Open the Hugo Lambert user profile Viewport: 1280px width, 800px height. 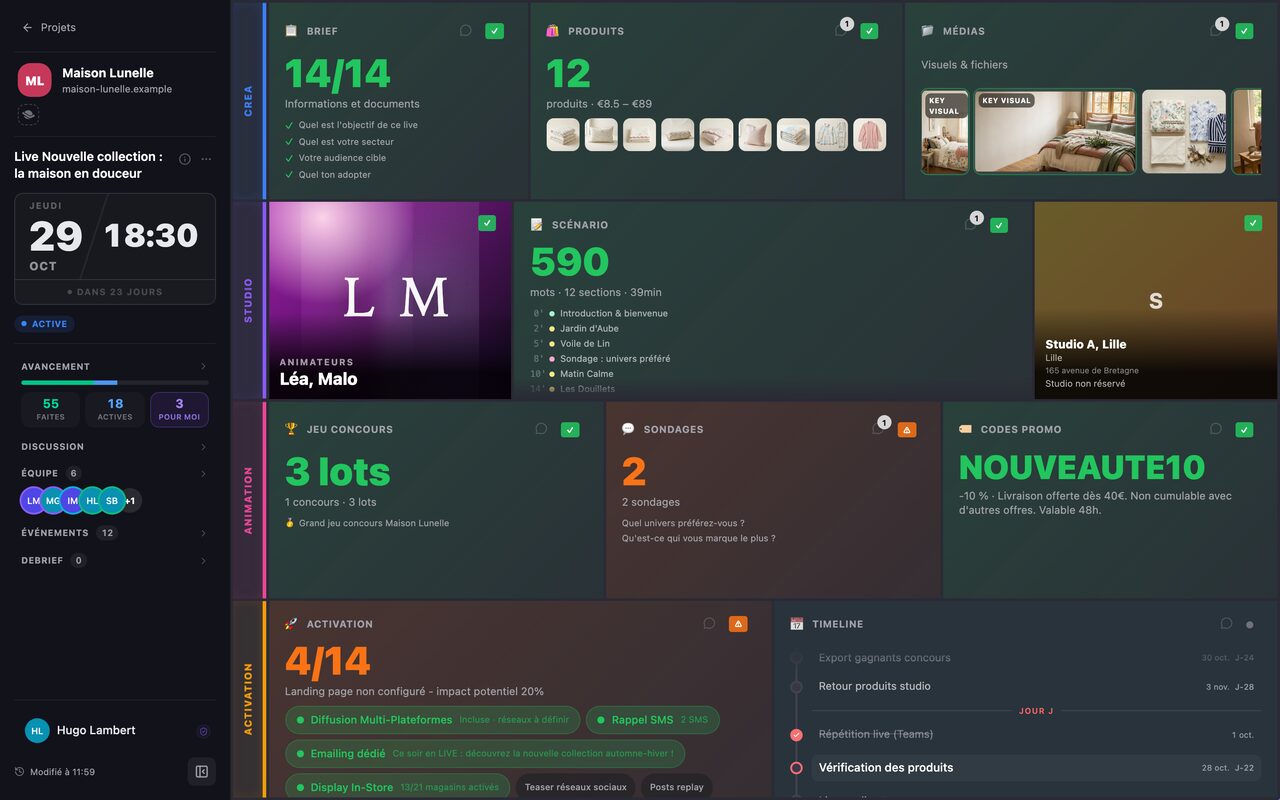80,731
